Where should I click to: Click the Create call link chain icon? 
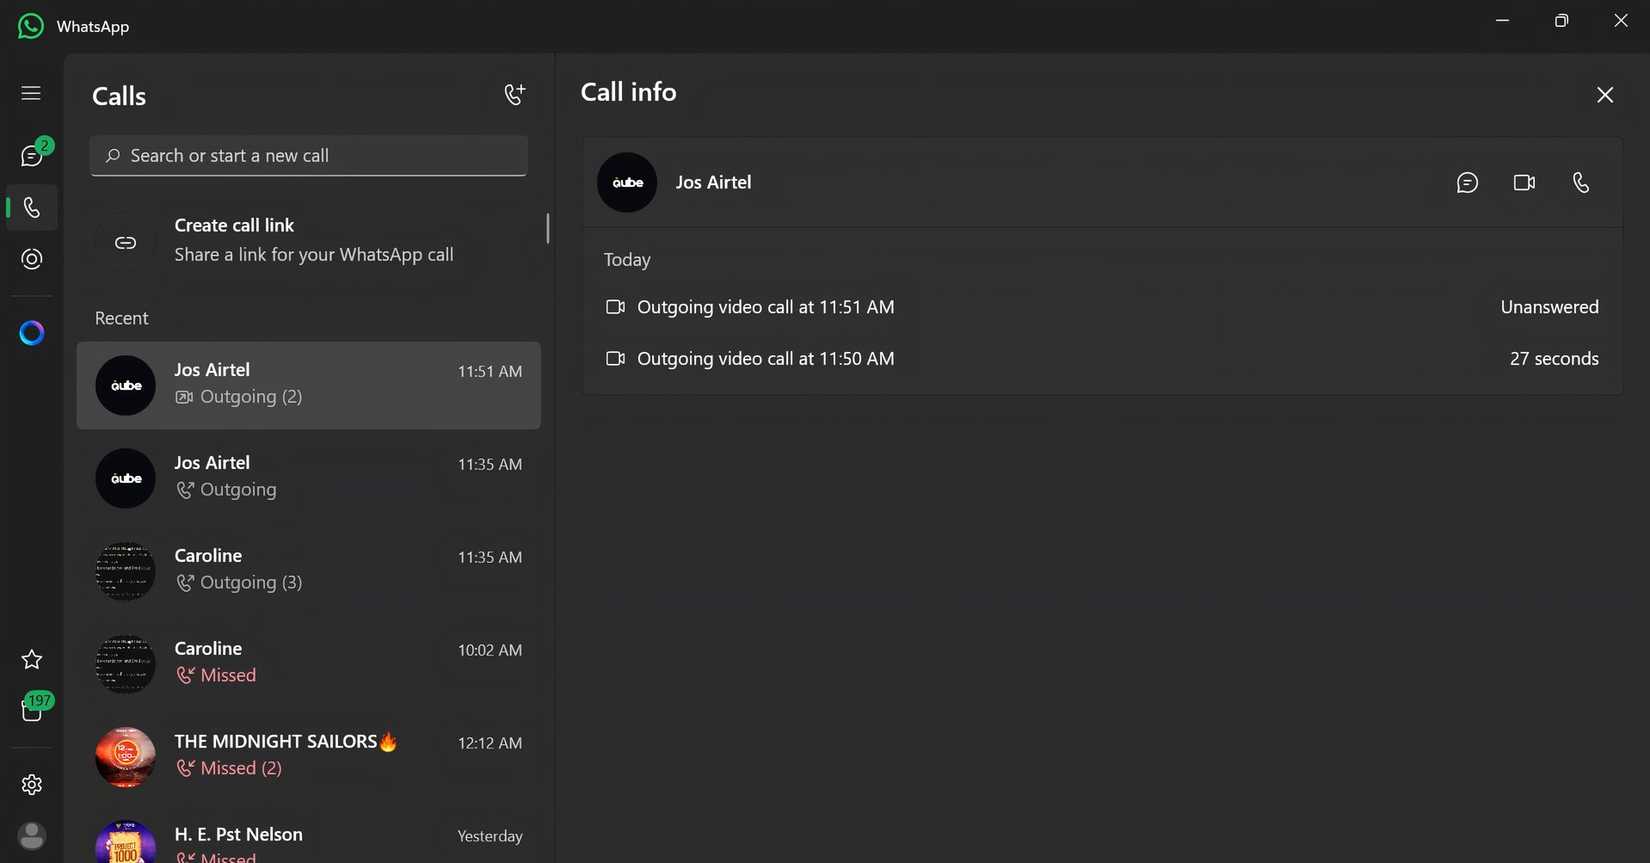125,243
